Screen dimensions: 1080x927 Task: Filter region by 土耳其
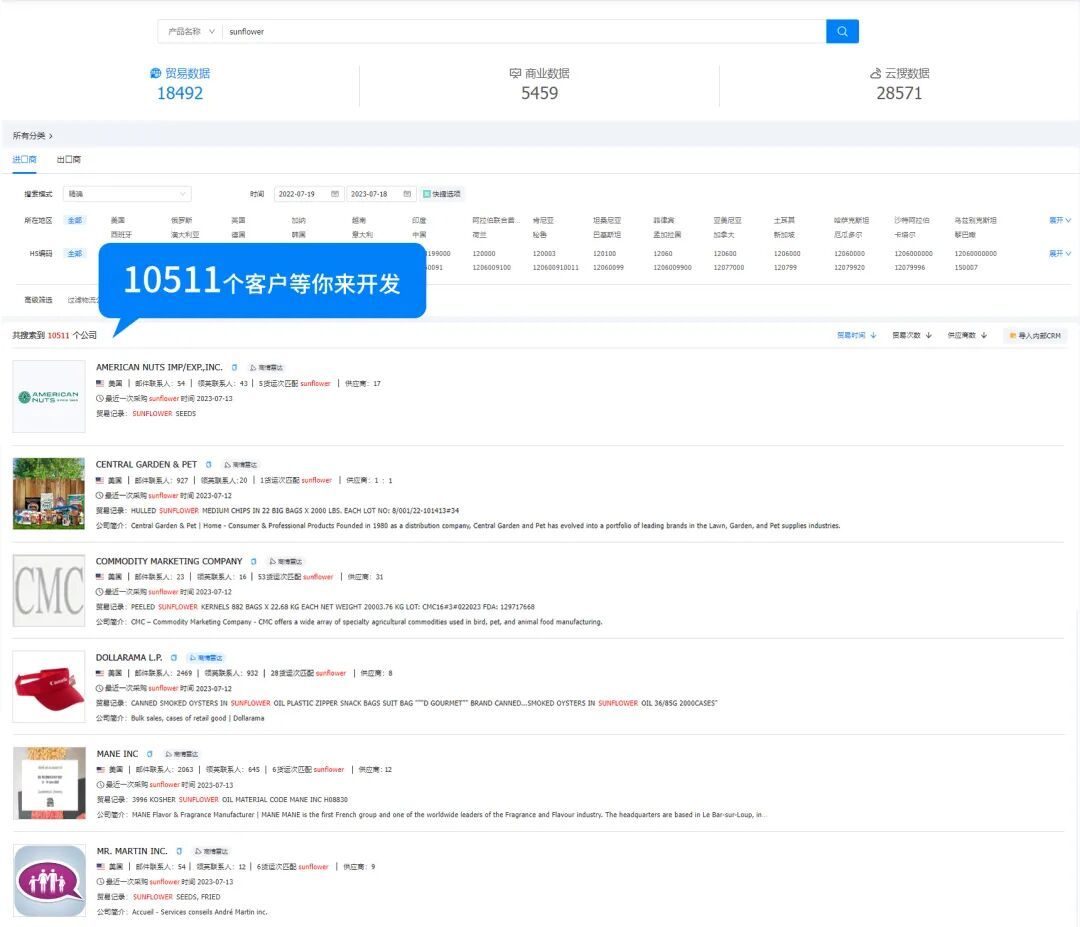coord(784,220)
